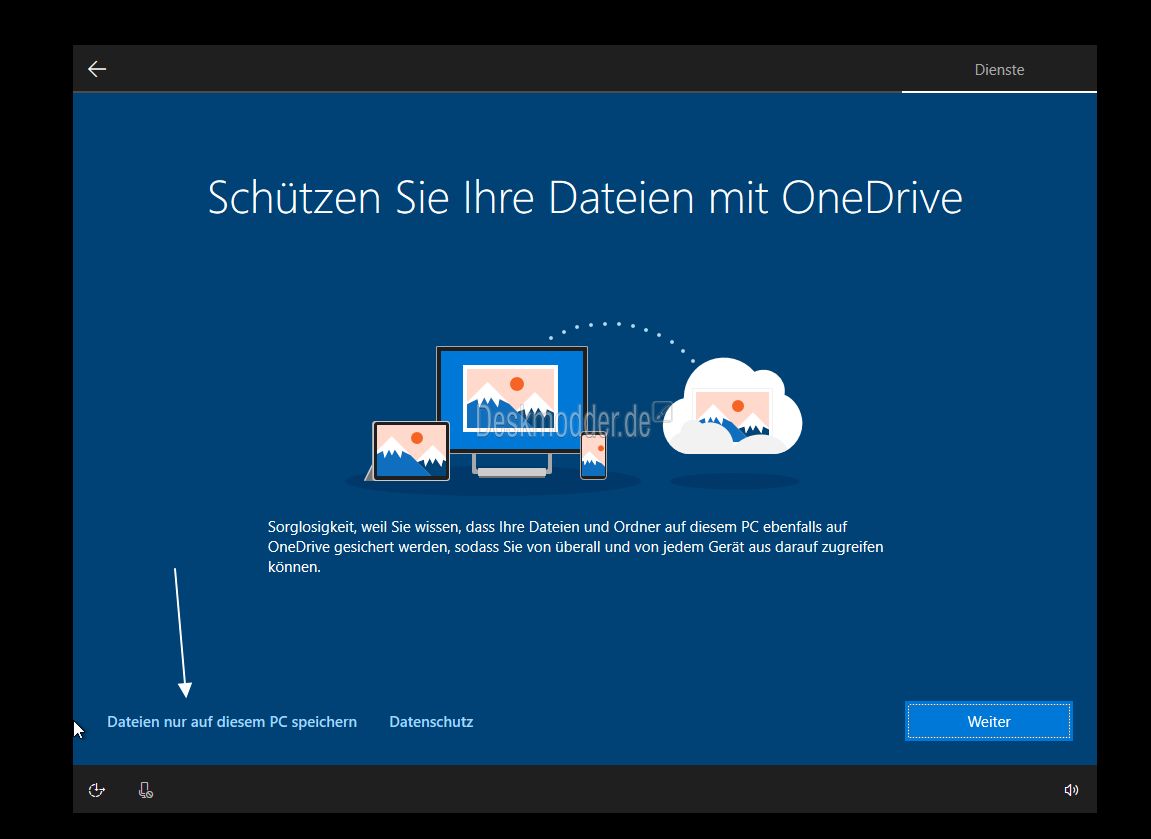The image size is (1151, 839).
Task: Open the Ease of Access icon
Action: 97,790
